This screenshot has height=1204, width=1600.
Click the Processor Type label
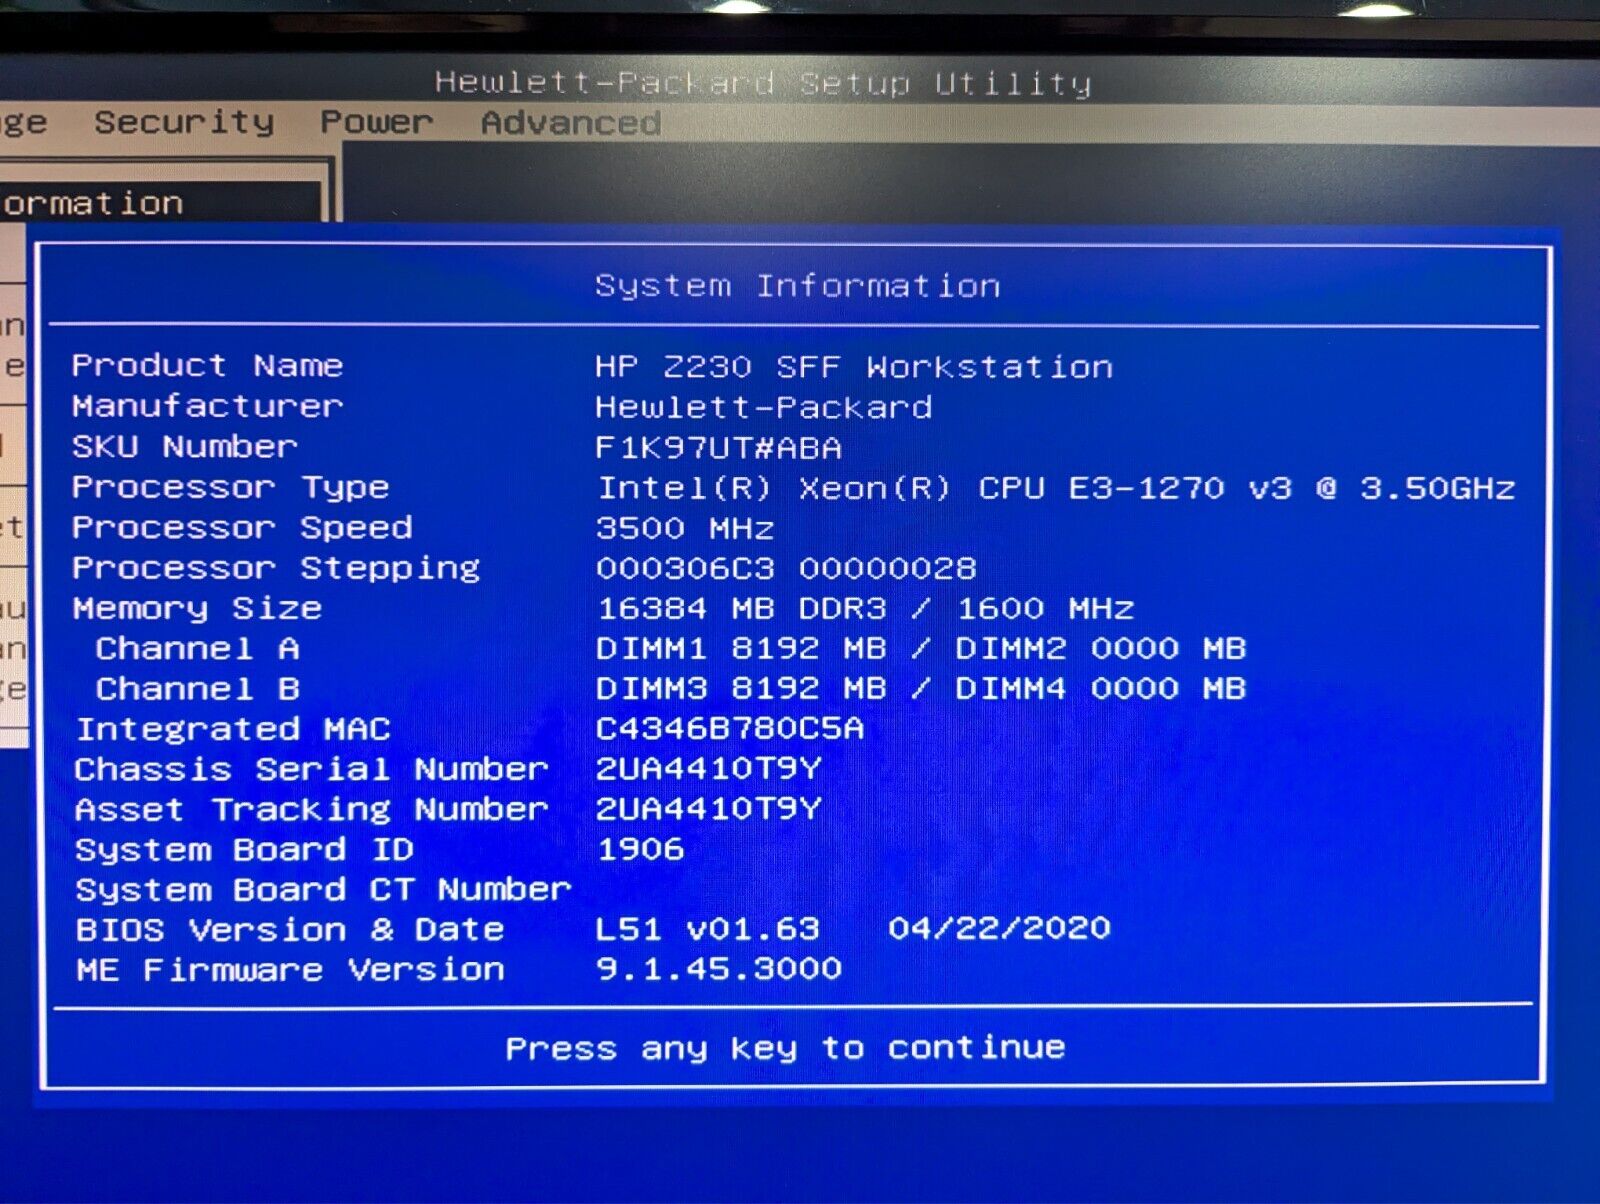point(230,487)
